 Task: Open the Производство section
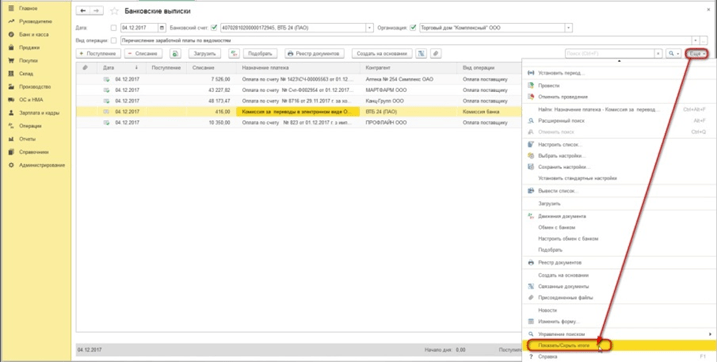tap(35, 86)
